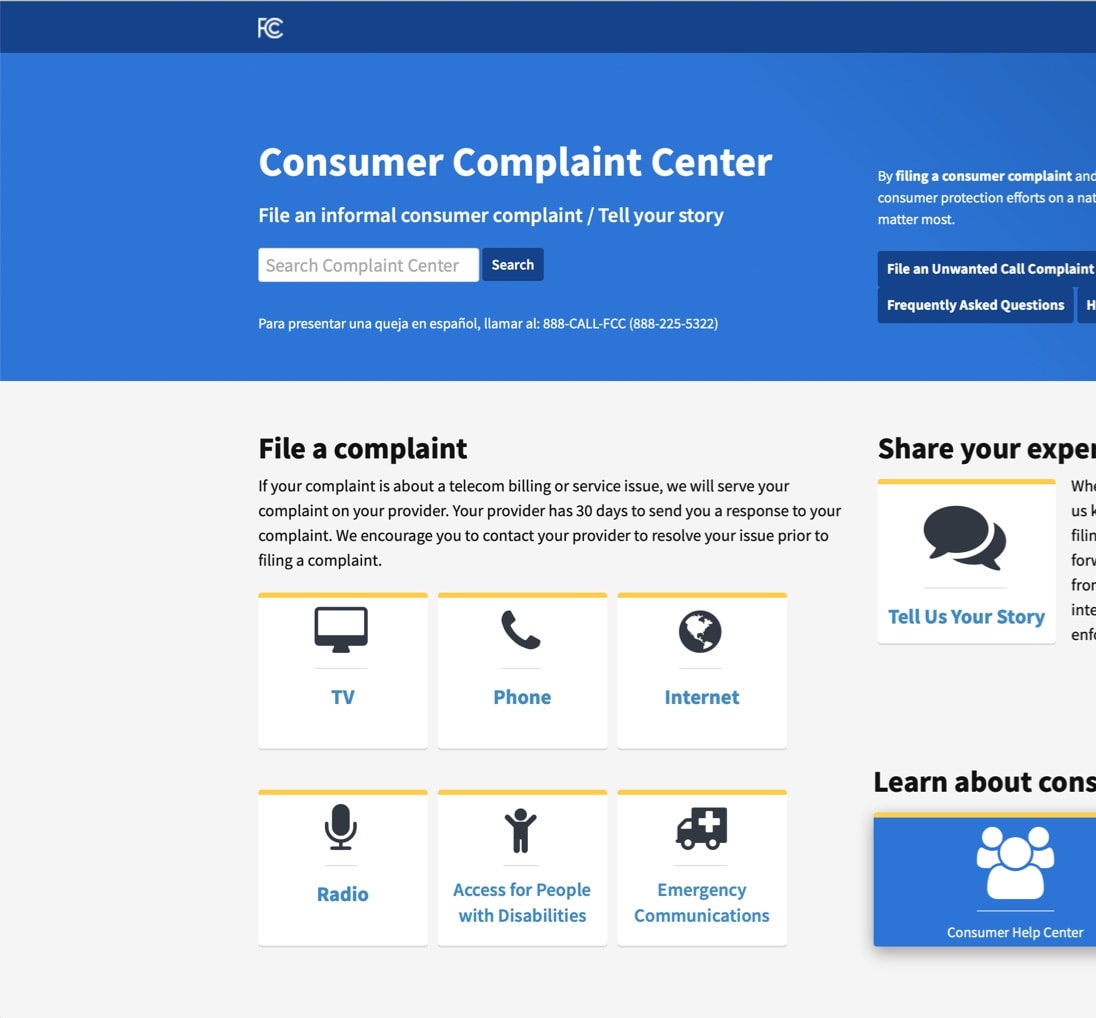Open the Phone complaint link
This screenshot has width=1096, height=1018.
coord(522,697)
